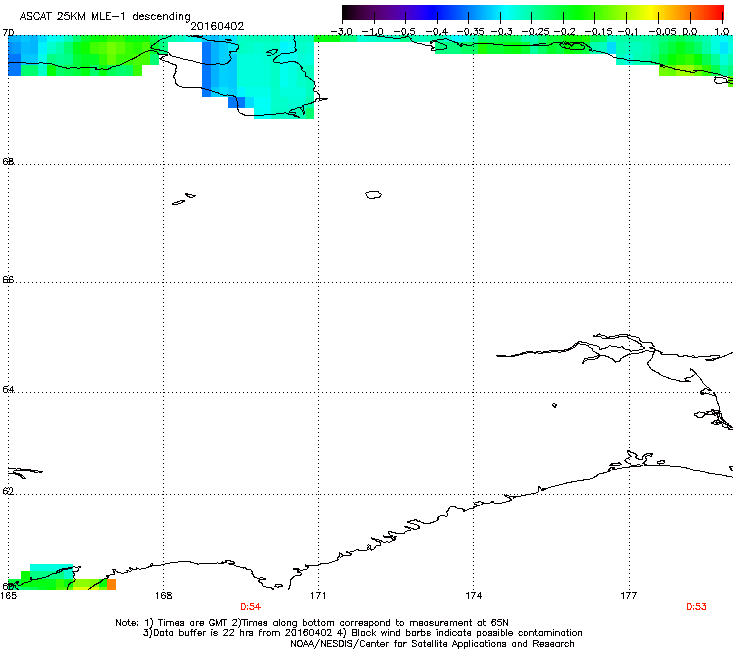
Task: Click the latitude label 68
Action: click(8, 161)
